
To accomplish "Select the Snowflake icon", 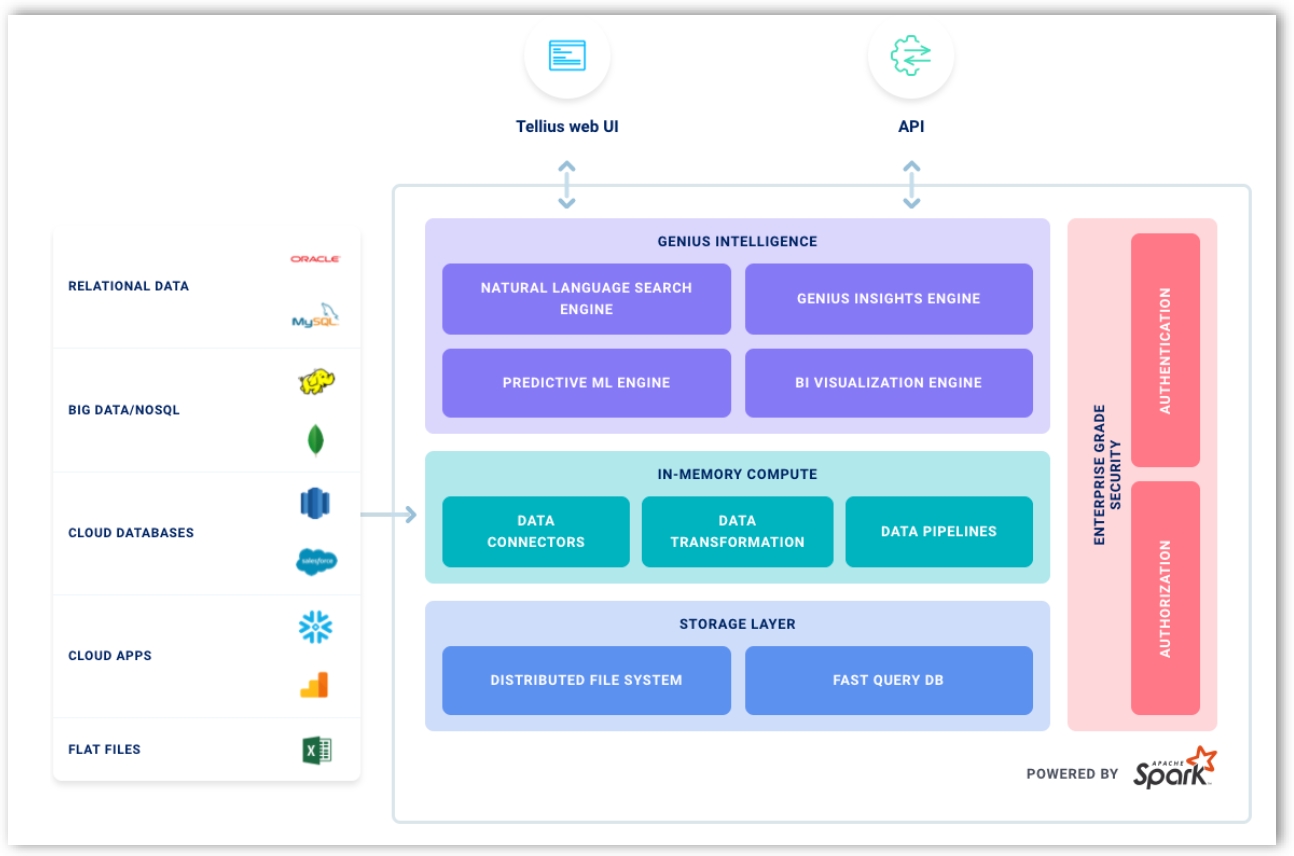I will click(x=315, y=627).
